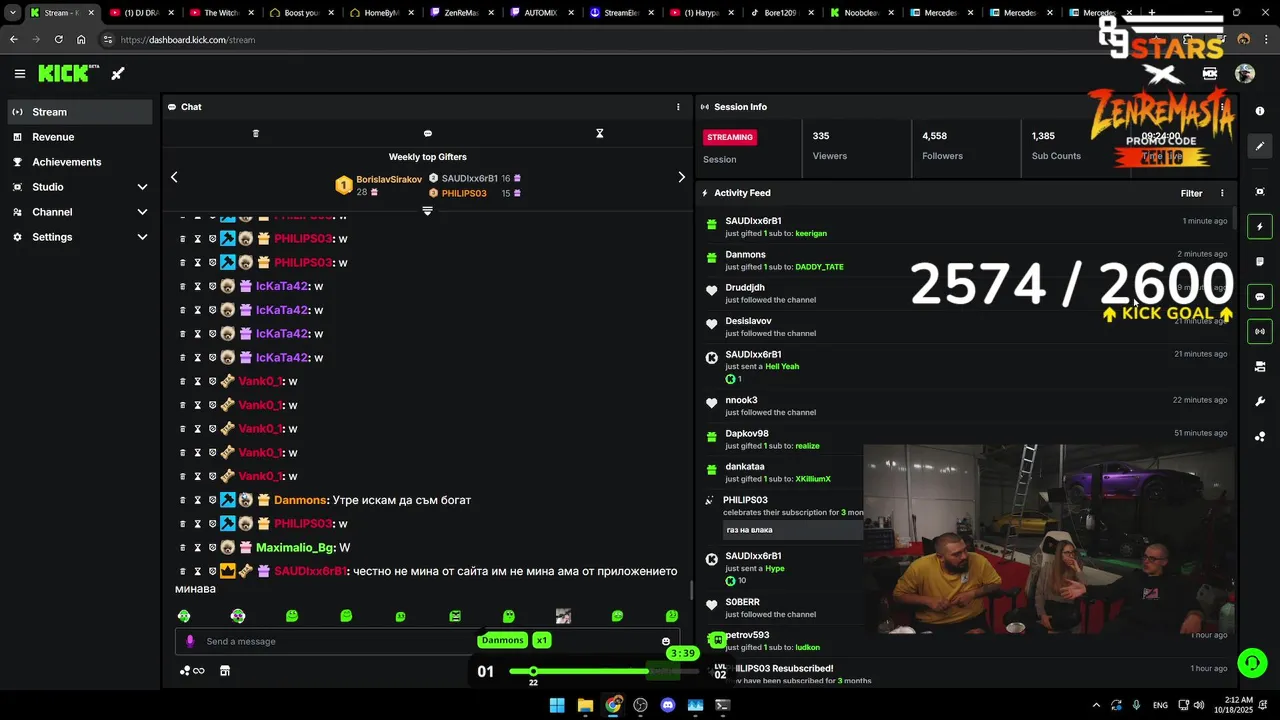
Task: Open the hamburger menu beside Kick logo
Action: pyautogui.click(x=19, y=73)
